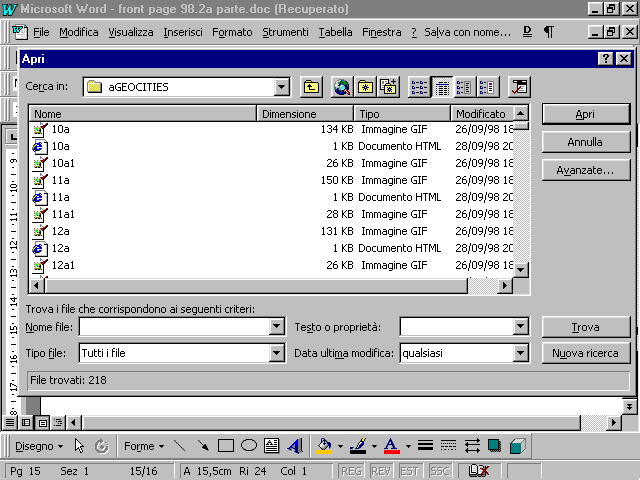Open the Favorites folder icon
This screenshot has width=640, height=480.
(365, 87)
